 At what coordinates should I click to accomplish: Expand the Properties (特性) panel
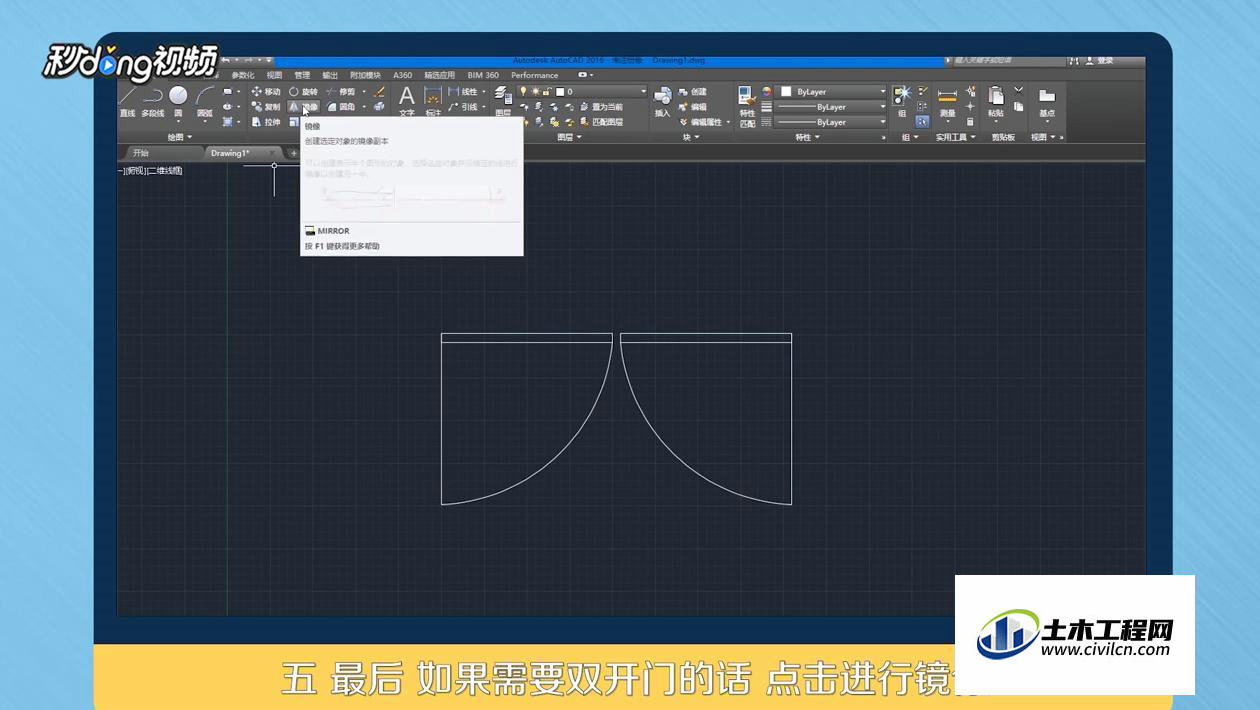[x=807, y=137]
